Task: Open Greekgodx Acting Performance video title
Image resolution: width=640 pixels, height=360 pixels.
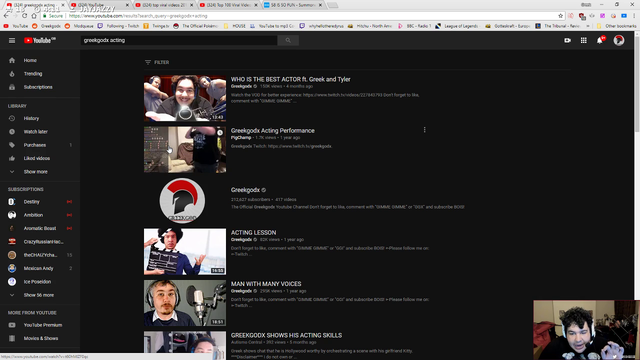Action: tap(273, 131)
